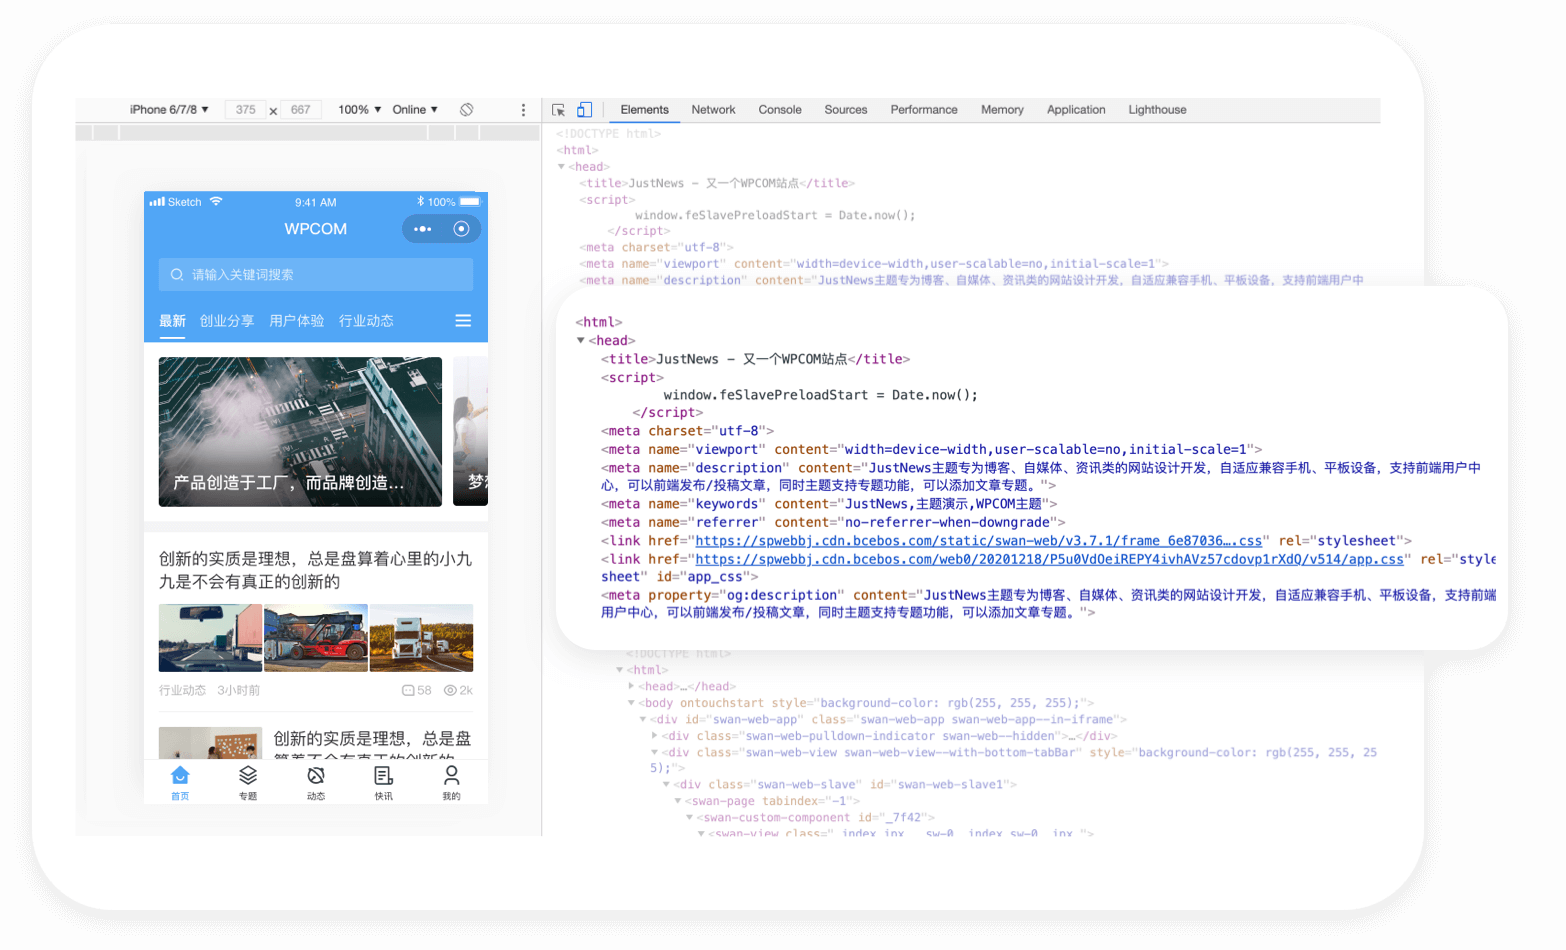Switch to the Elements tab
The width and height of the screenshot is (1566, 950).
click(x=644, y=110)
